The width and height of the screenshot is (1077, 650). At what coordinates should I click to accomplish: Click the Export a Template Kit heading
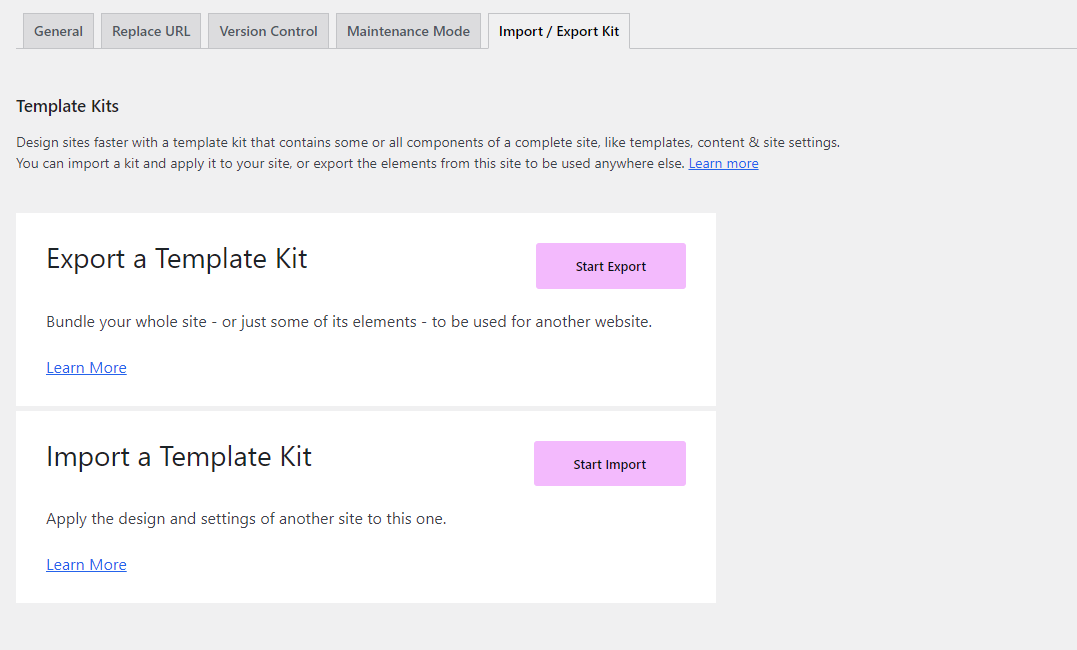(x=176, y=259)
